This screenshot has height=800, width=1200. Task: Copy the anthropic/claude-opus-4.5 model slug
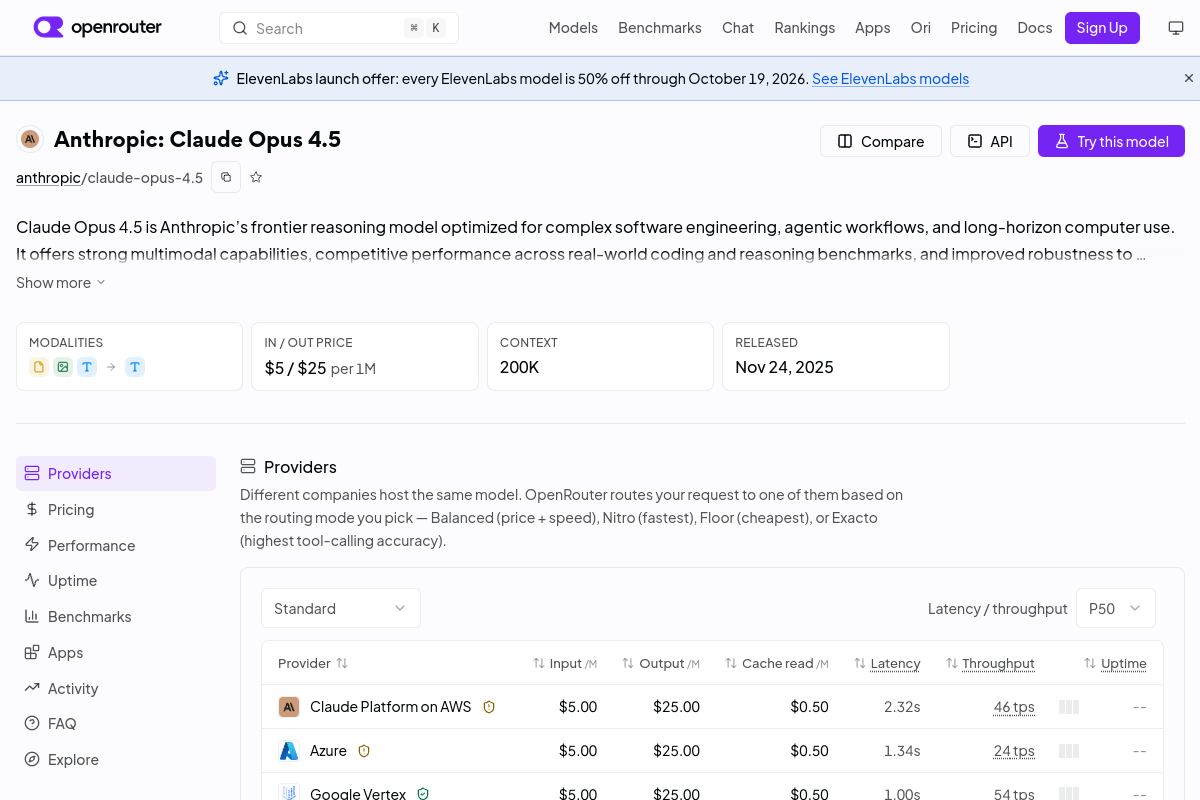(x=226, y=177)
